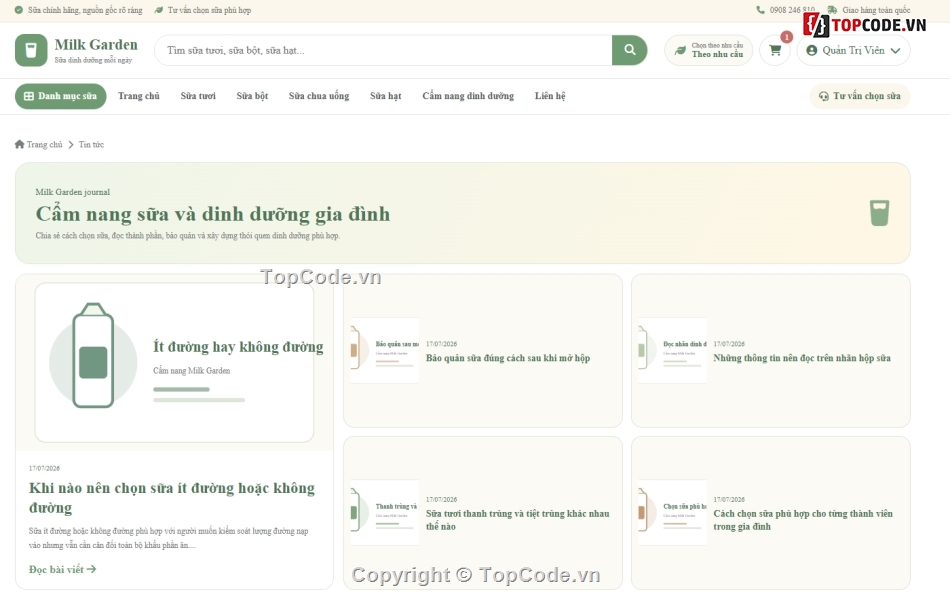Screen dimensions: 950x605
Task: Open the Sữa tươi menu item
Action: [198, 96]
